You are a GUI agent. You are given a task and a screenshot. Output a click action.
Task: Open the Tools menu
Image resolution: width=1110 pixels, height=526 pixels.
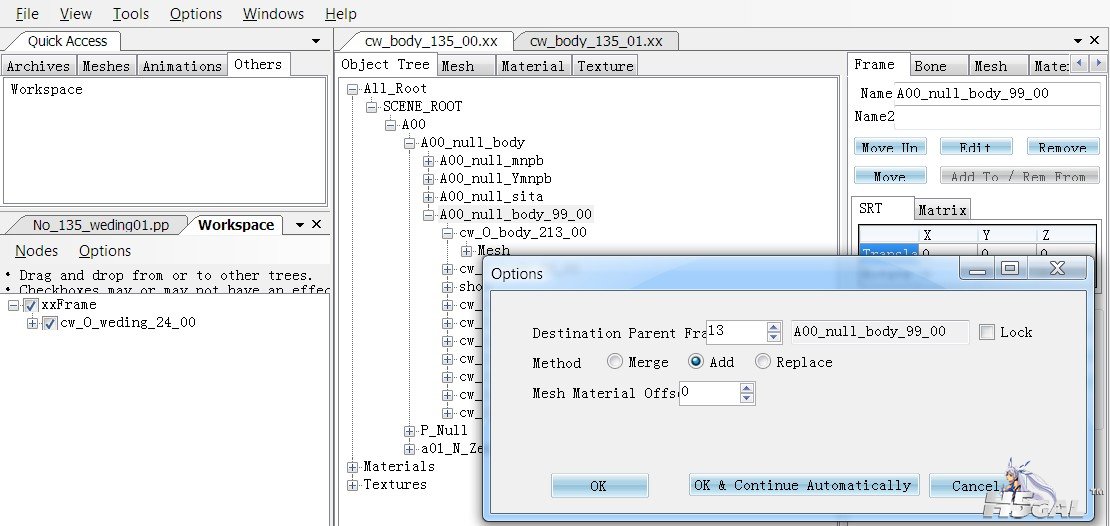[x=130, y=14]
